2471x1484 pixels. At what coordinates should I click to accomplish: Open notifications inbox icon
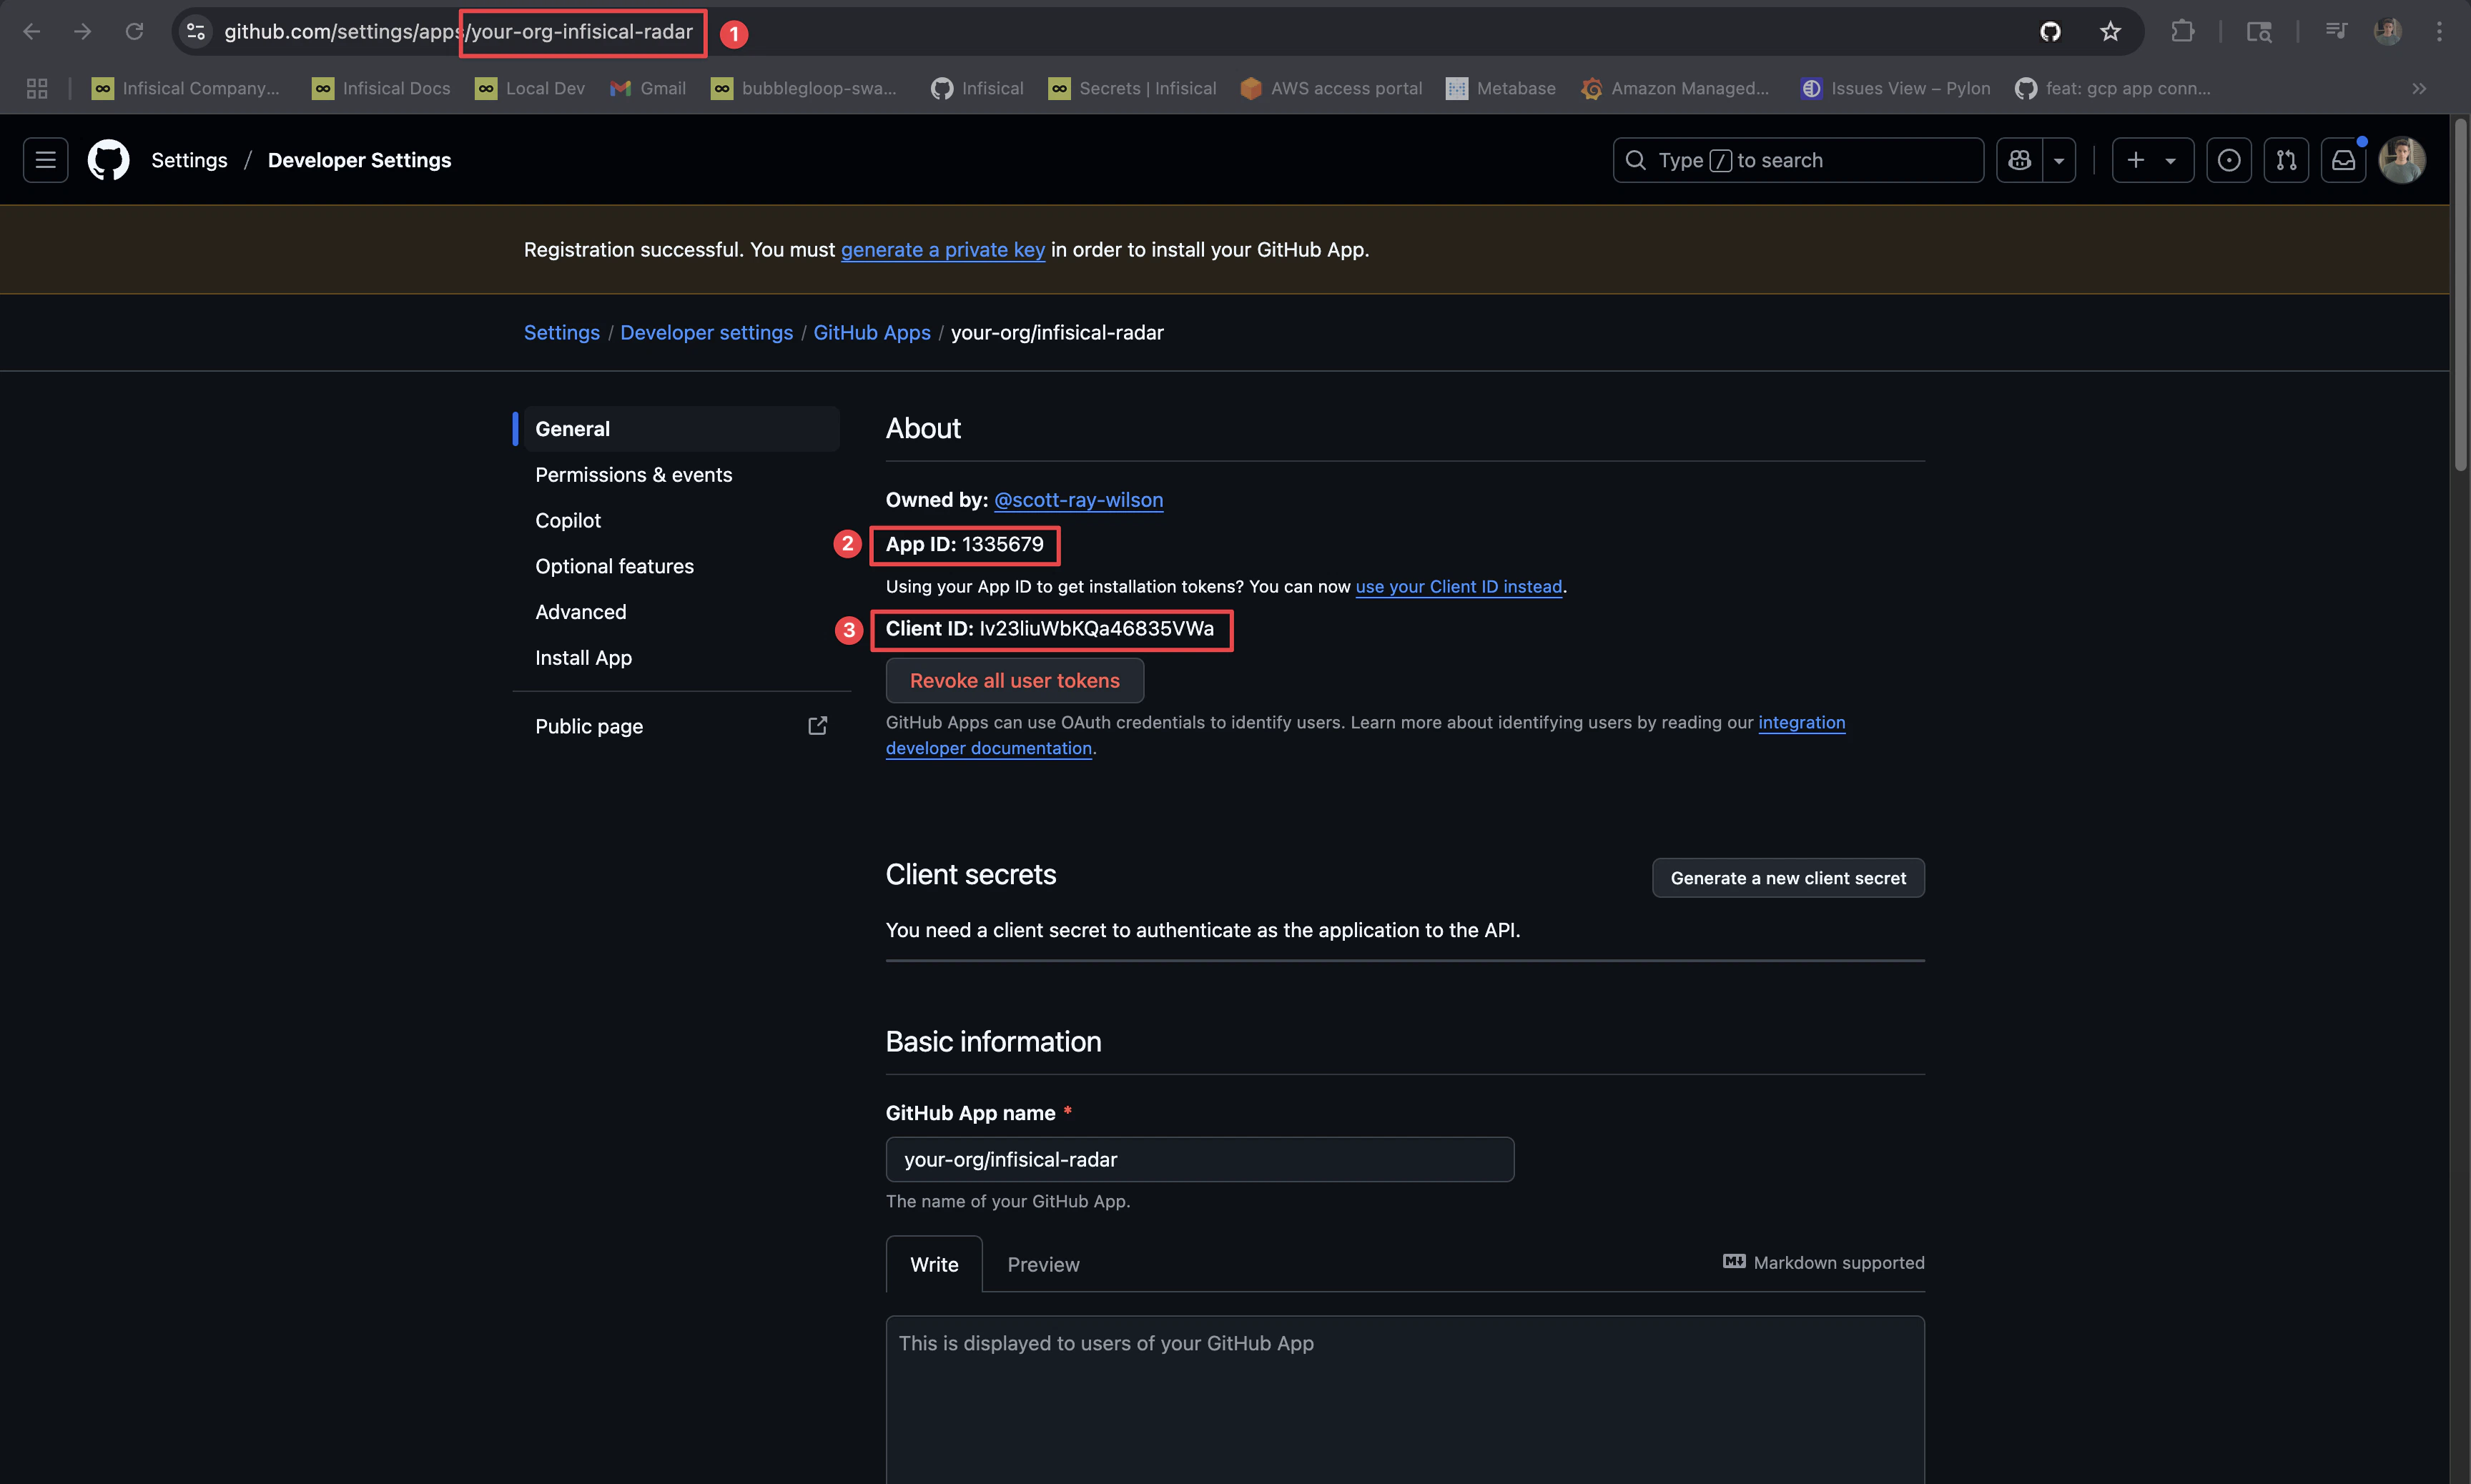click(x=2343, y=160)
